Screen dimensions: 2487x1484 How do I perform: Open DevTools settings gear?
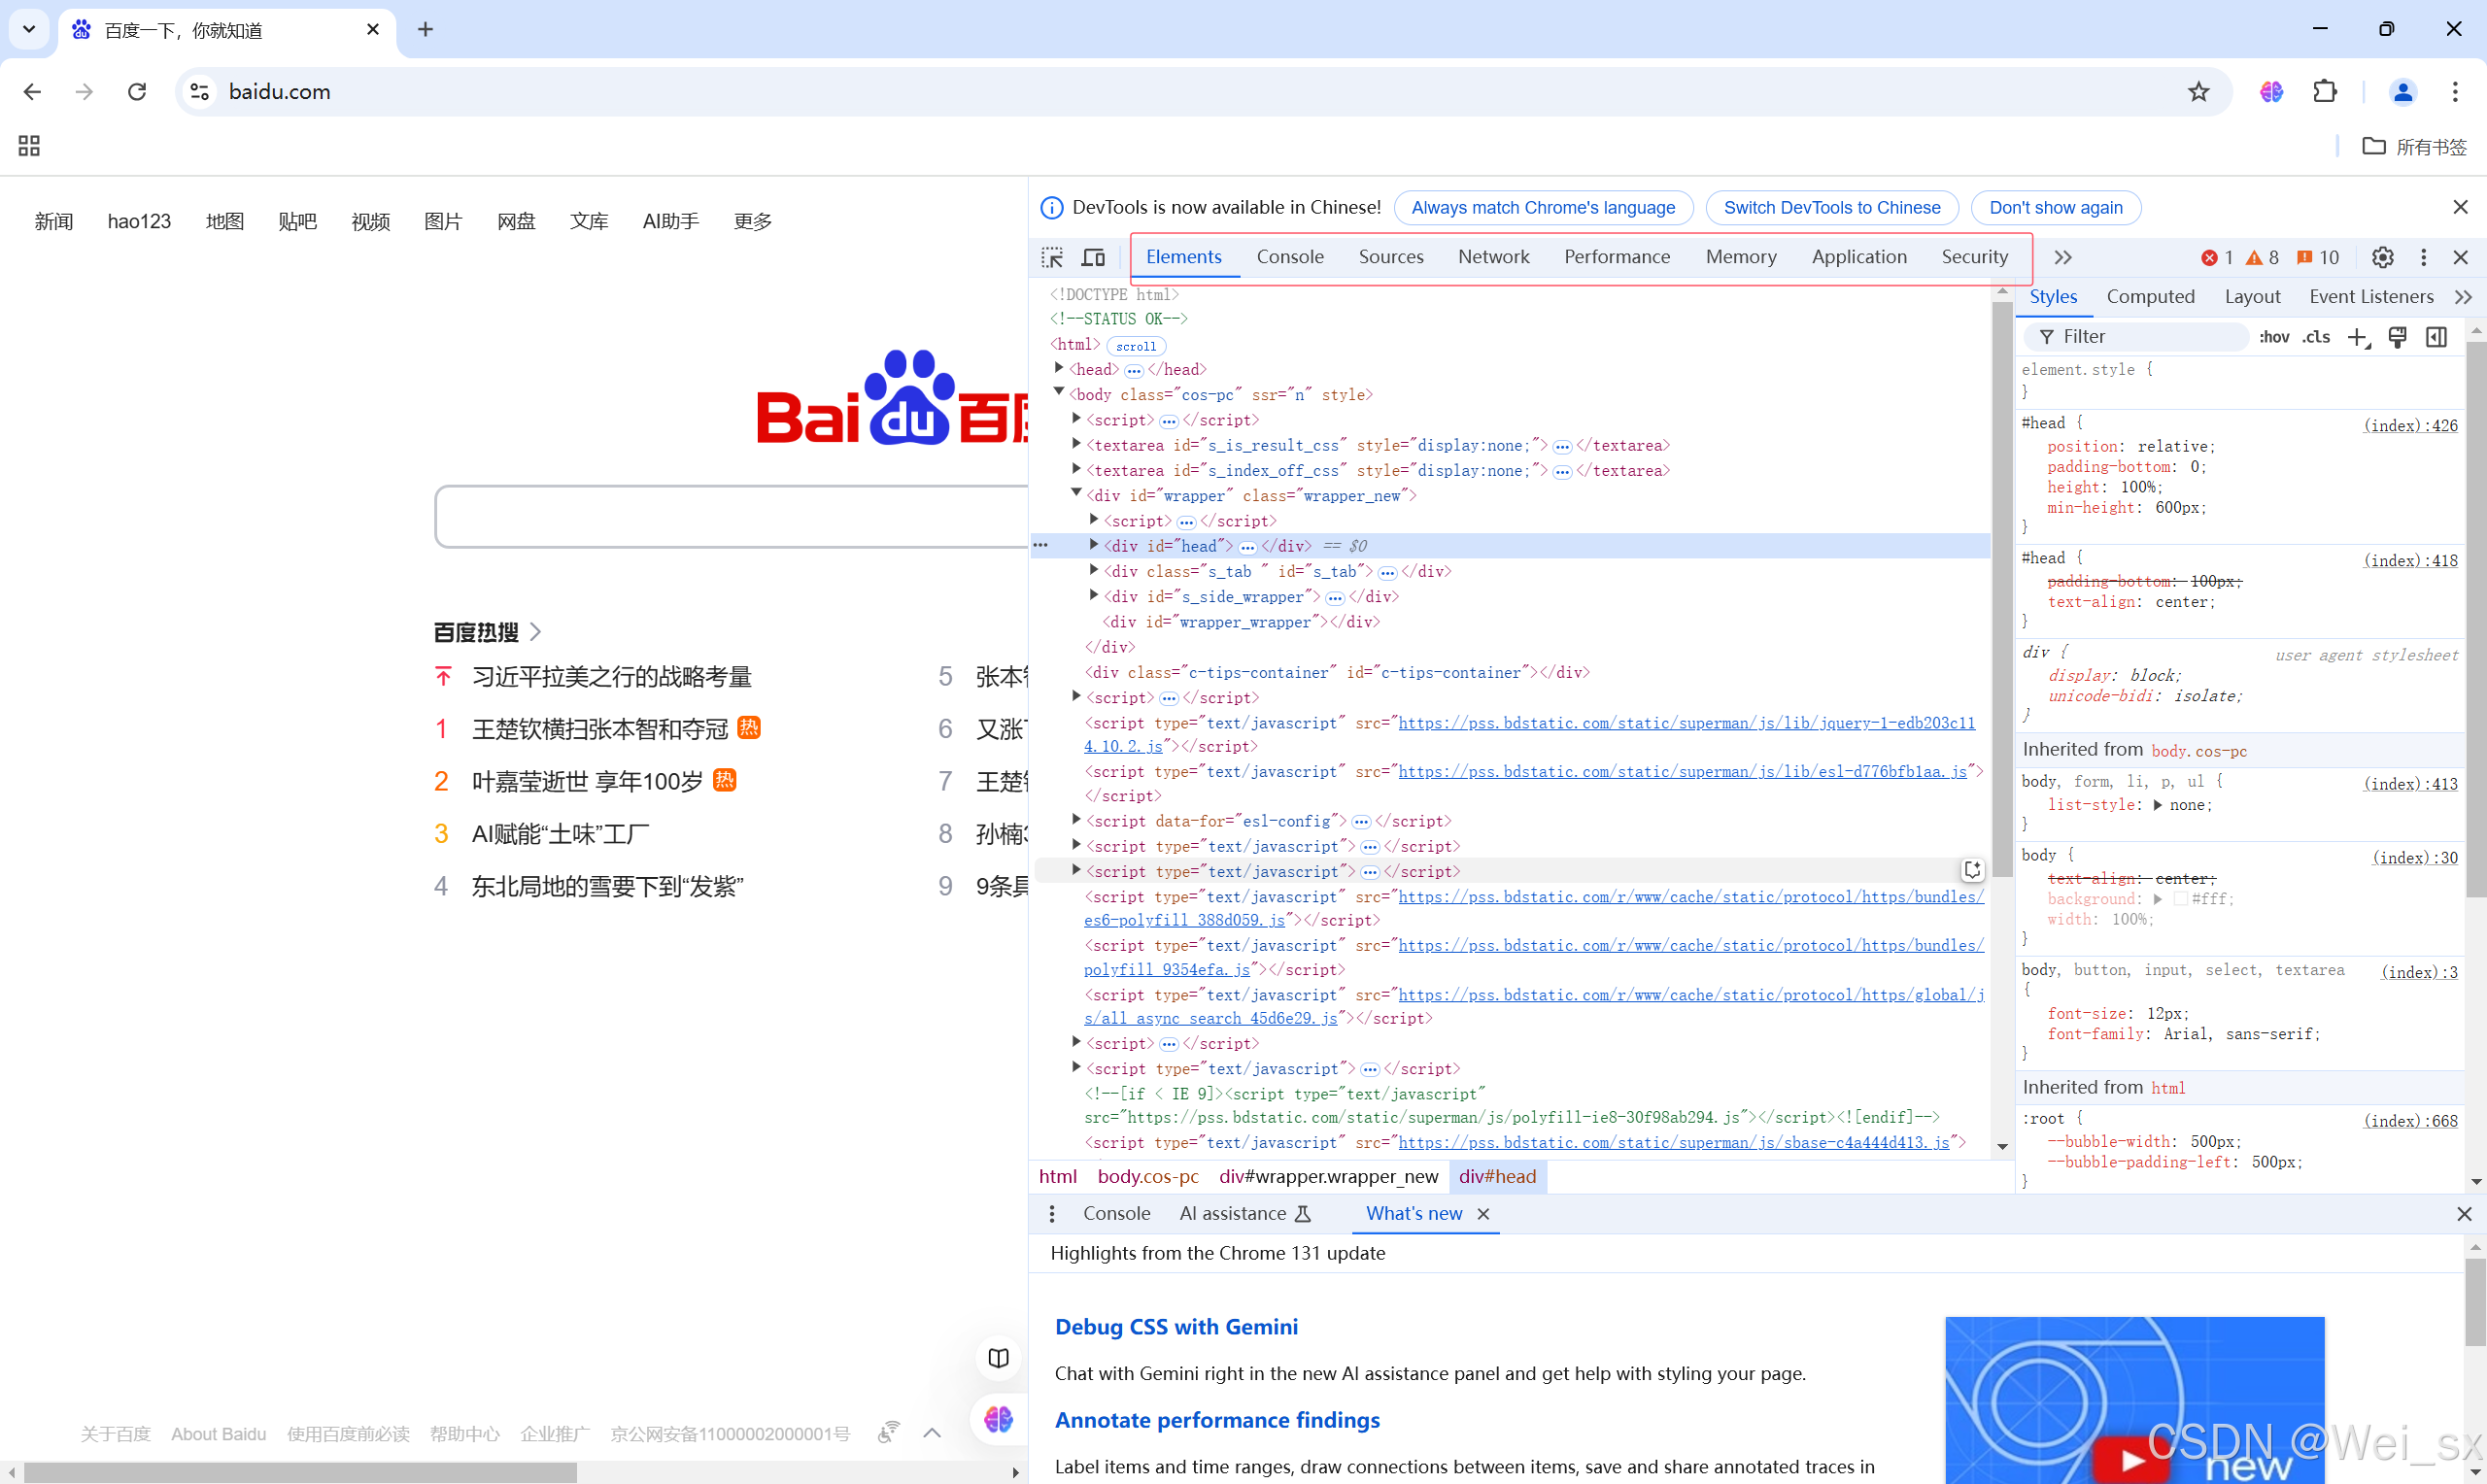click(x=2382, y=258)
